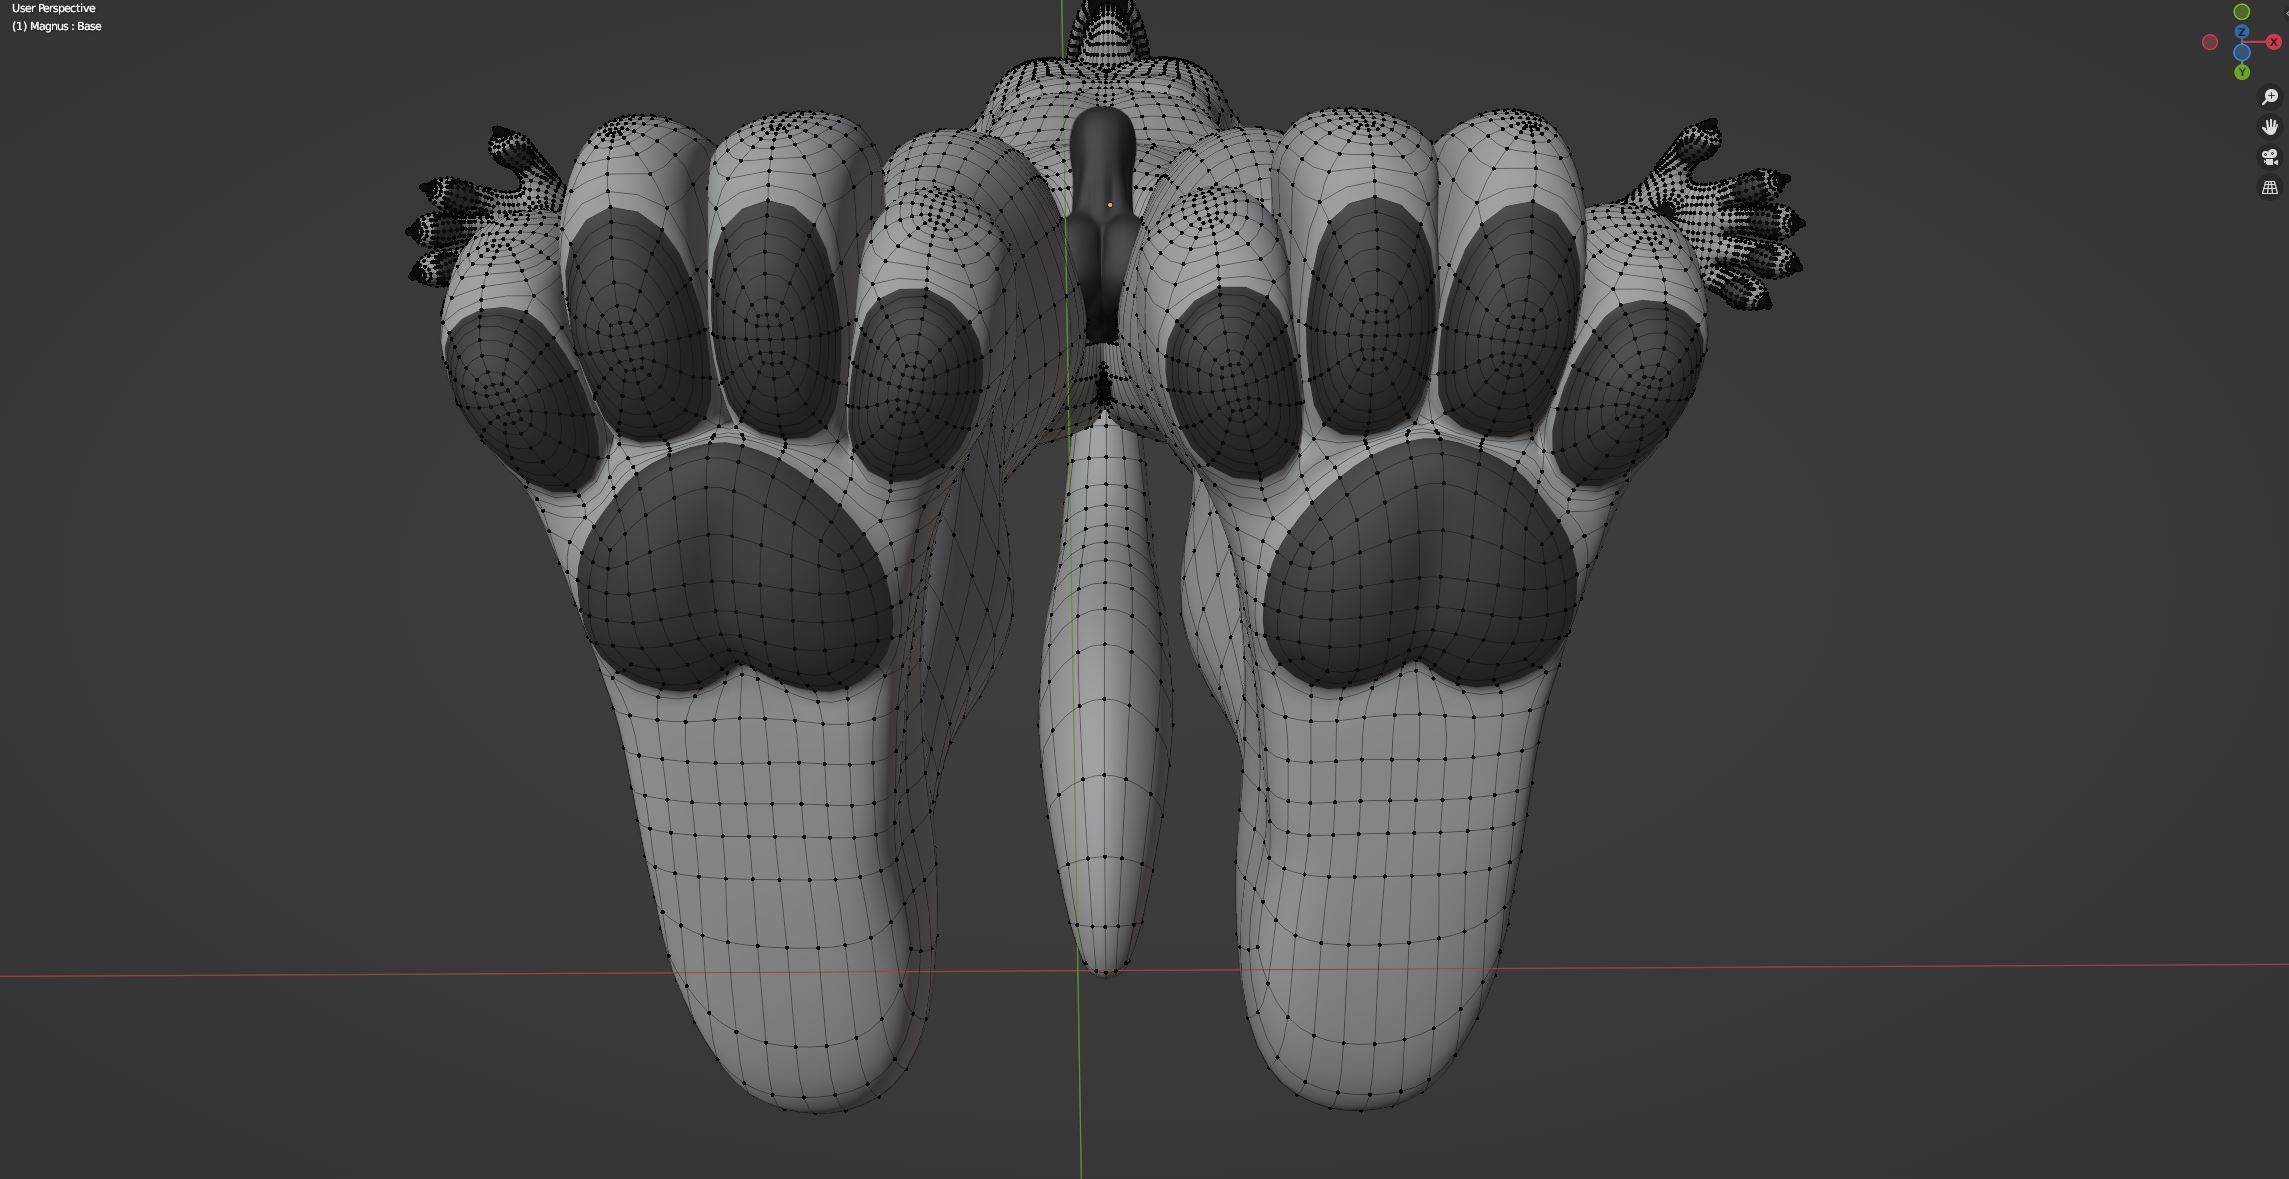Click the zoom magnifier viewport icon
Screen dimensions: 2289x1179
(2270, 97)
